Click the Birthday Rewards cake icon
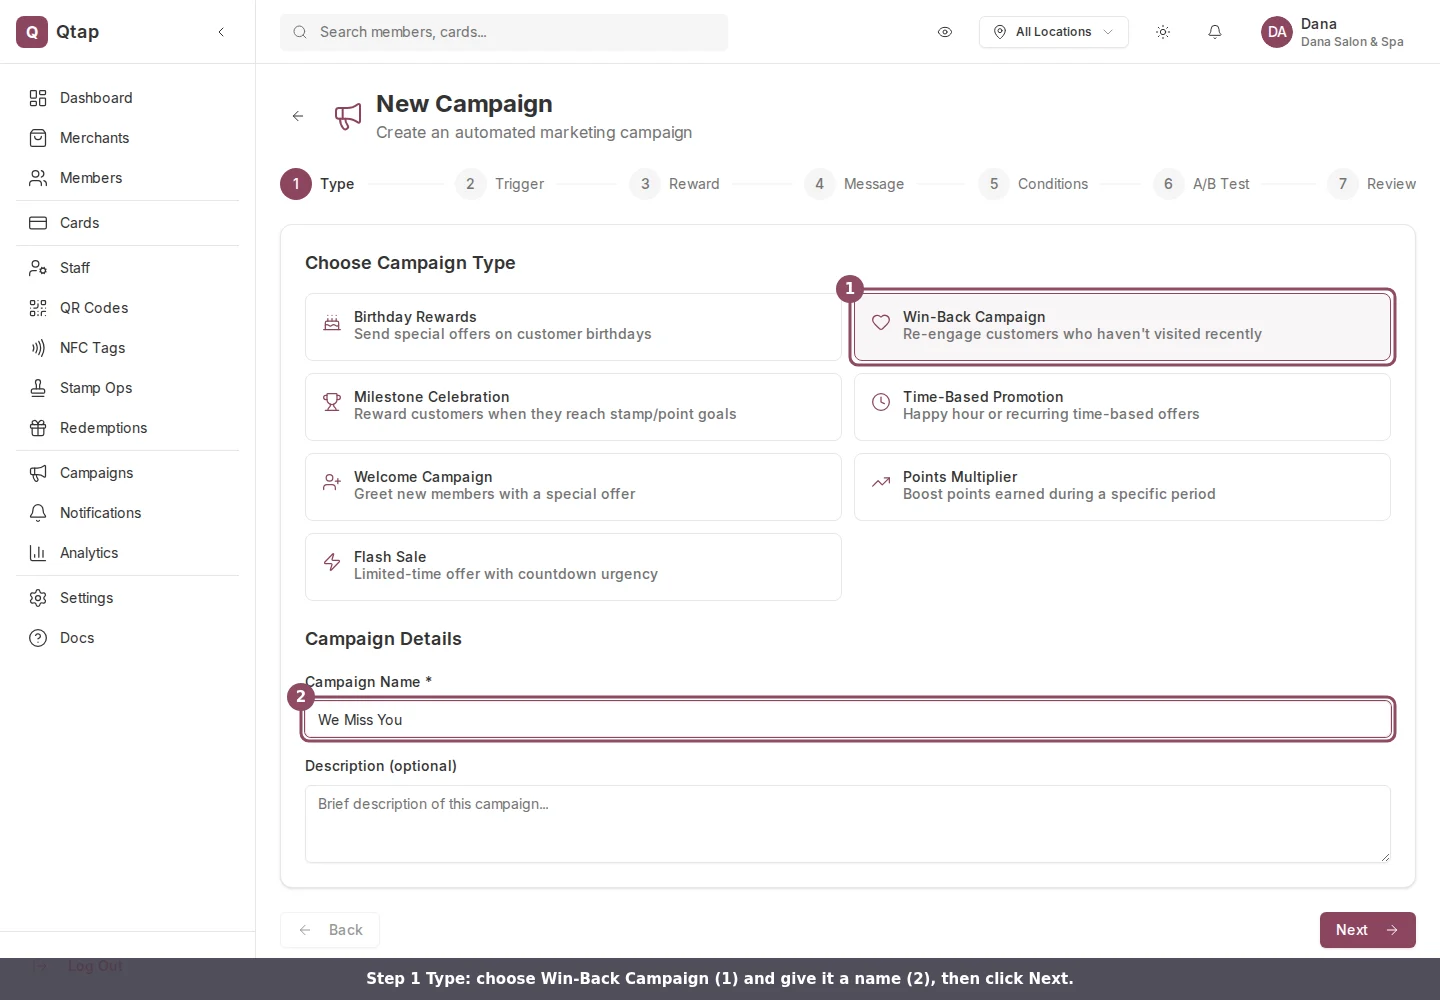This screenshot has height=1000, width=1440. point(332,322)
